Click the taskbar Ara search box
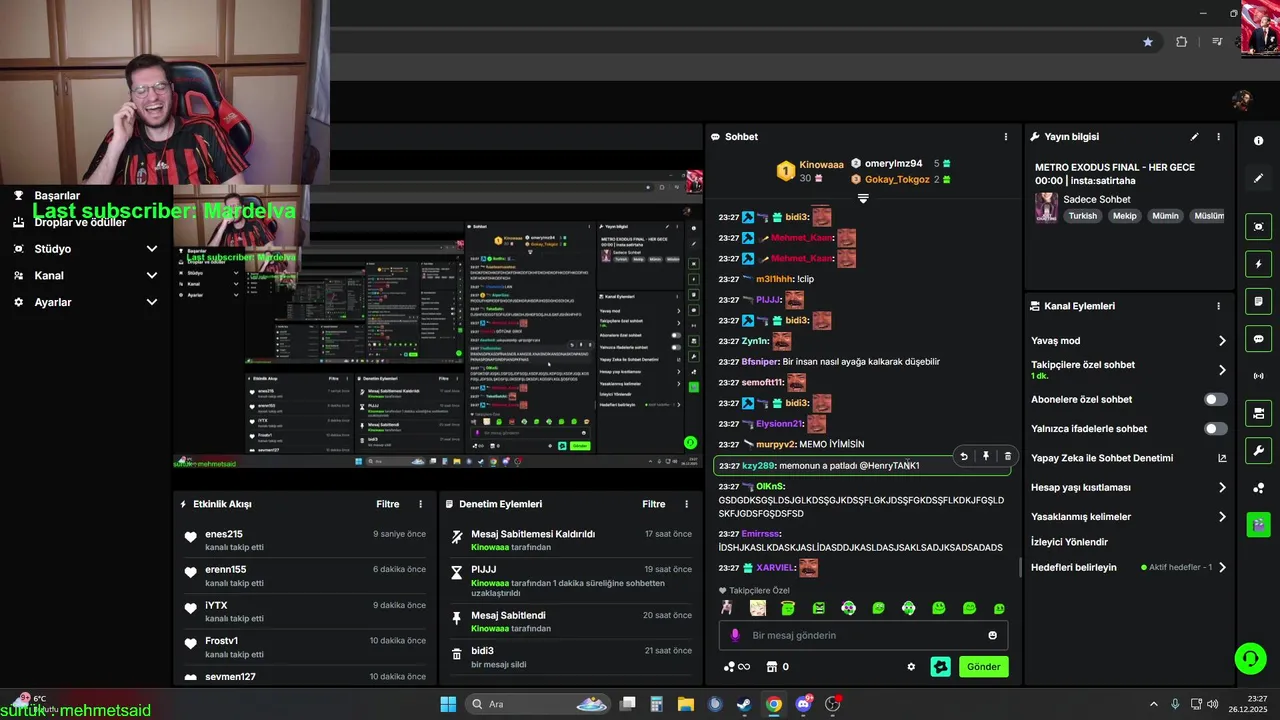The height and width of the screenshot is (720, 1280). coord(539,704)
